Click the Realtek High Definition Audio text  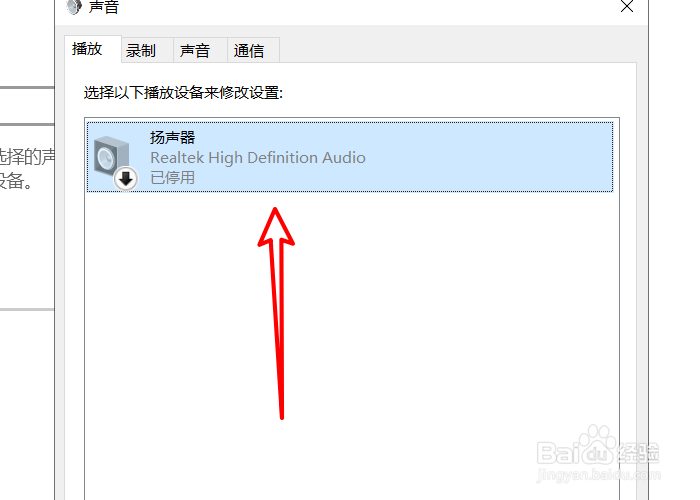[258, 158]
